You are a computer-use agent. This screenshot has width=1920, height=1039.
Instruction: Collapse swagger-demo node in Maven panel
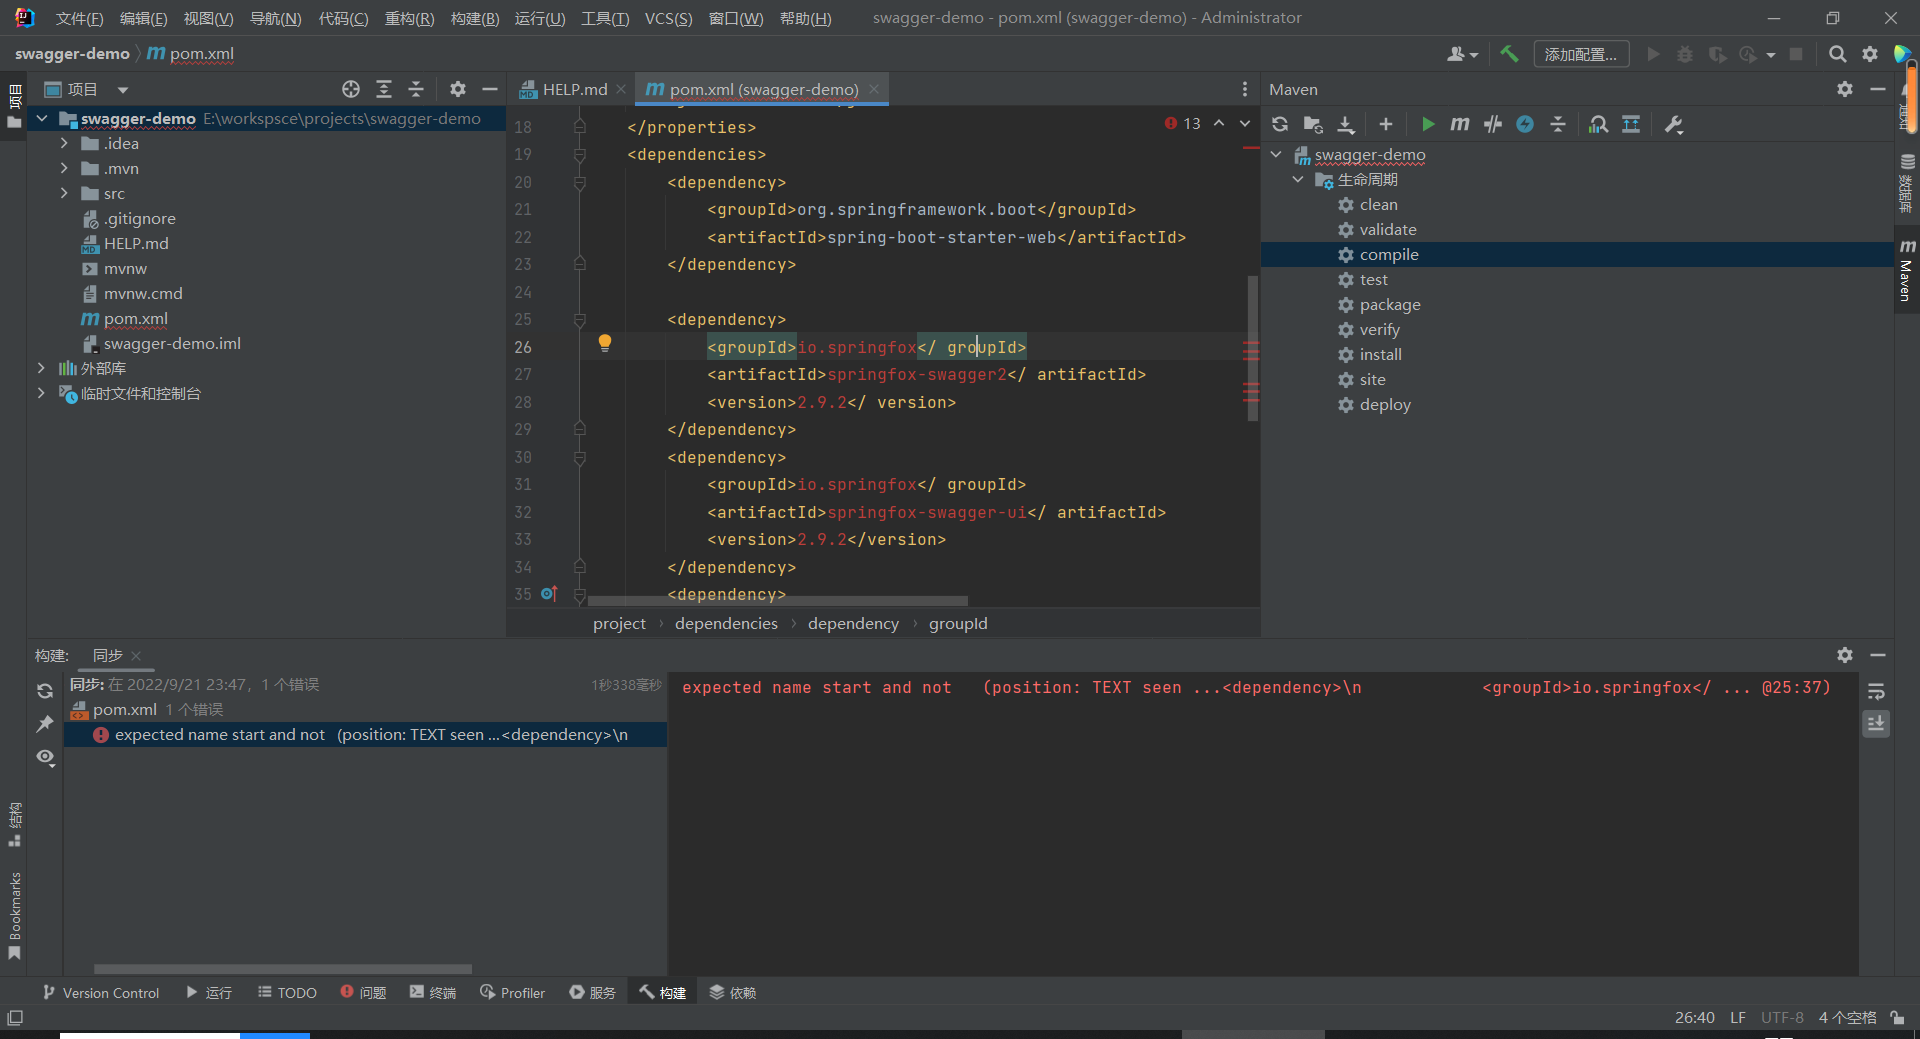[x=1276, y=154]
